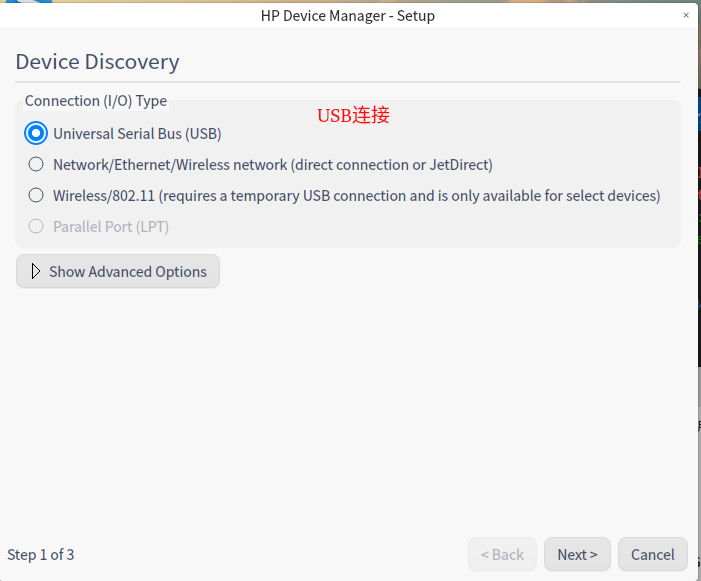Click the 'Universal Serial Bus (USB)' label text
Image resolution: width=701 pixels, height=581 pixels.
pyautogui.click(x=137, y=133)
